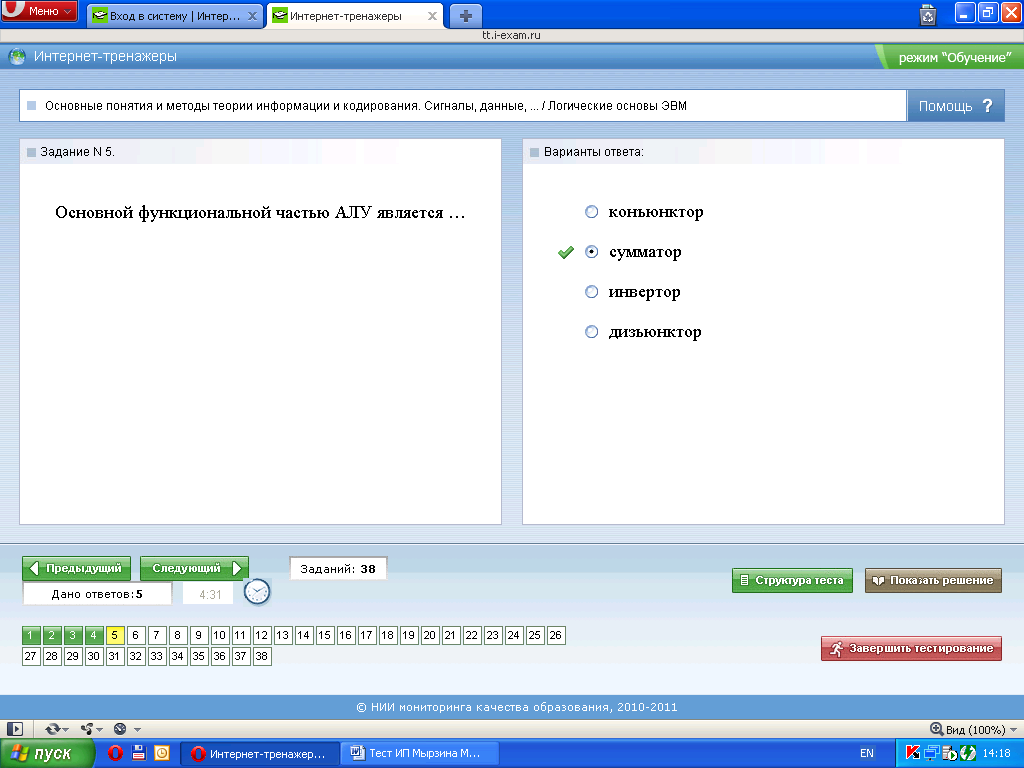
Task: Click the 4:31 timer value
Action: coord(210,594)
